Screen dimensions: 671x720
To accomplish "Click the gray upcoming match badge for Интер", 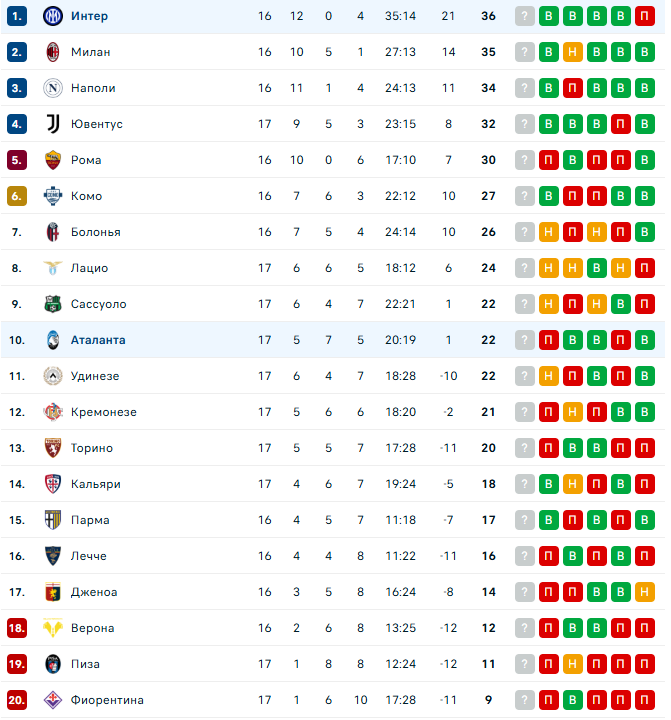I will [x=524, y=16].
